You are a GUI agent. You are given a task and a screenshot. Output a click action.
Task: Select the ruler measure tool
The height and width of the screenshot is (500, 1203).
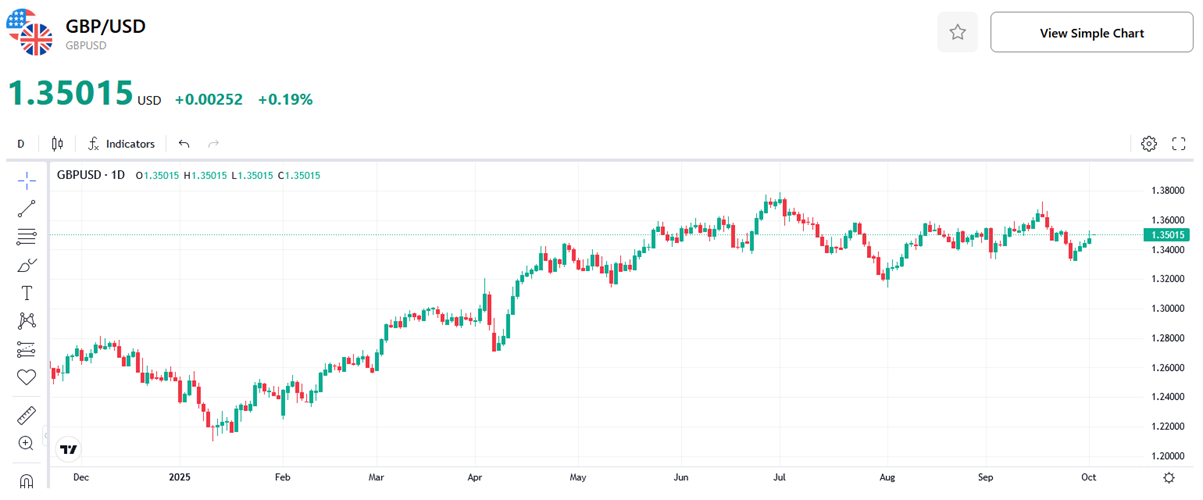(27, 415)
